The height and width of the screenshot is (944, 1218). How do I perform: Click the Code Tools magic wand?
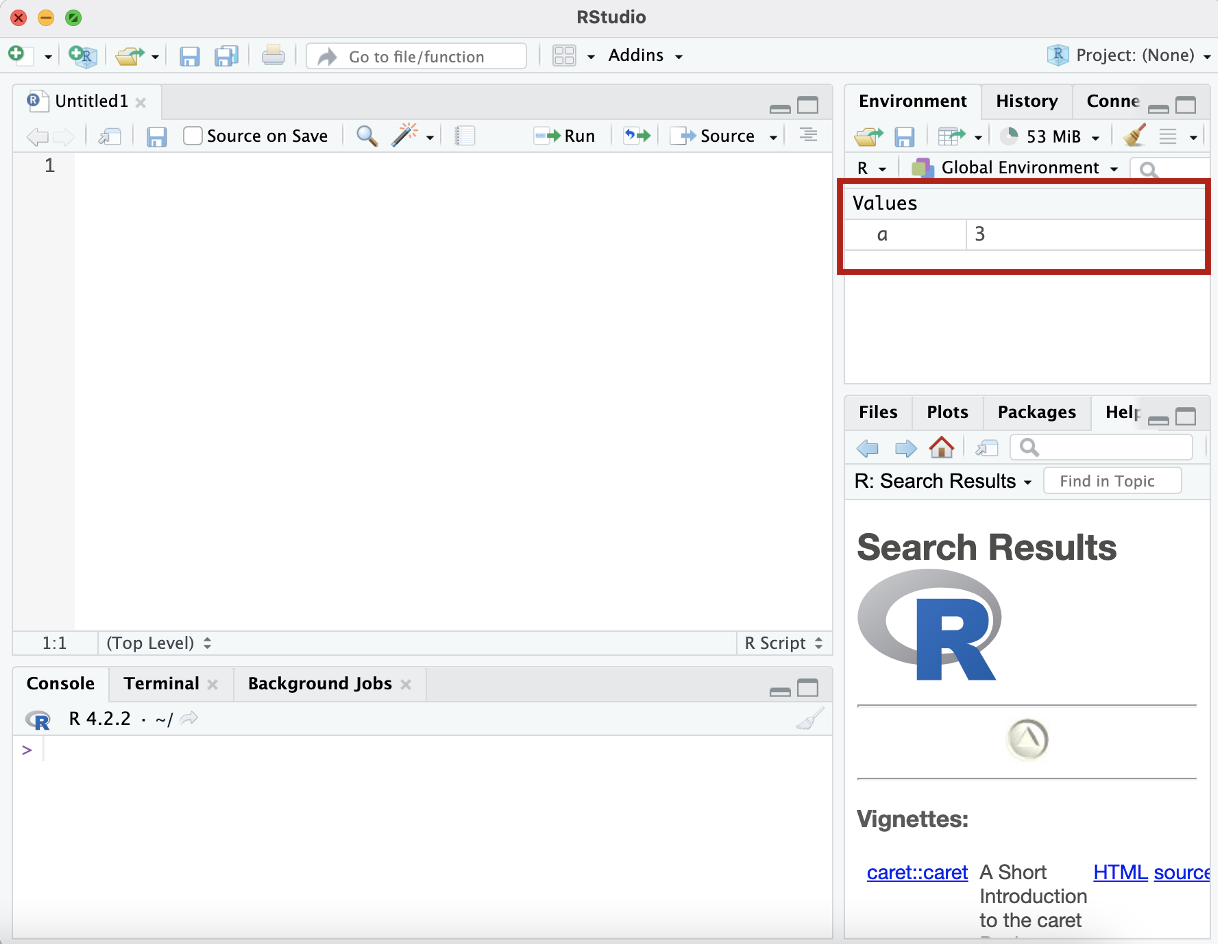pyautogui.click(x=404, y=136)
